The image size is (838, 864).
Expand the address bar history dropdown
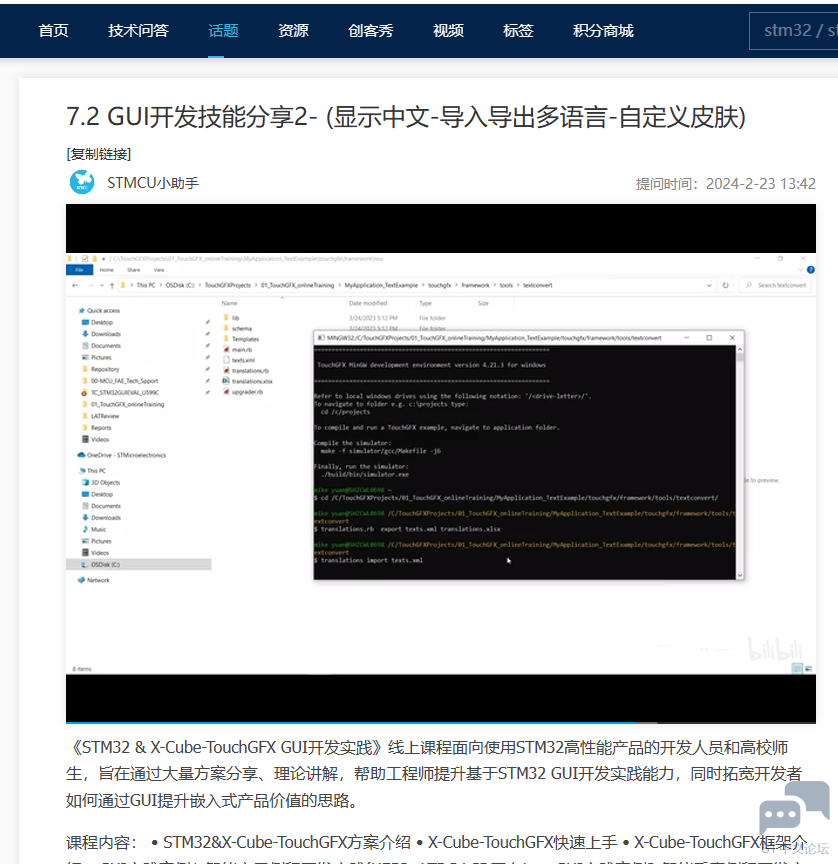[709, 285]
